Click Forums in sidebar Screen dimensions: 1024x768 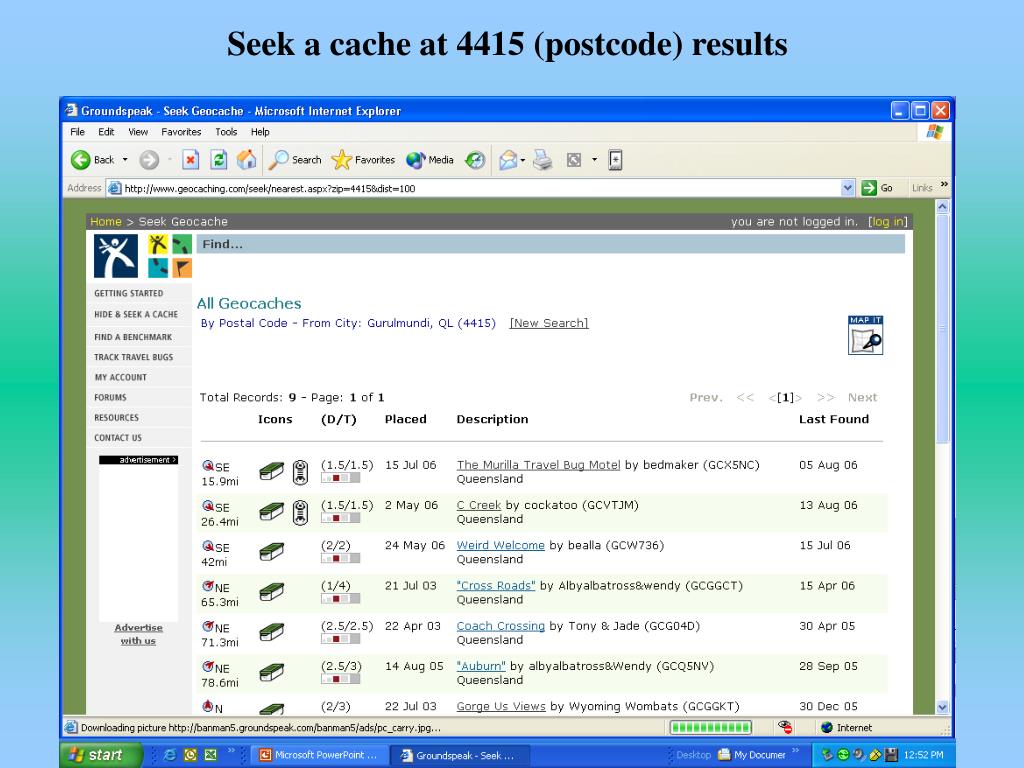pos(110,397)
